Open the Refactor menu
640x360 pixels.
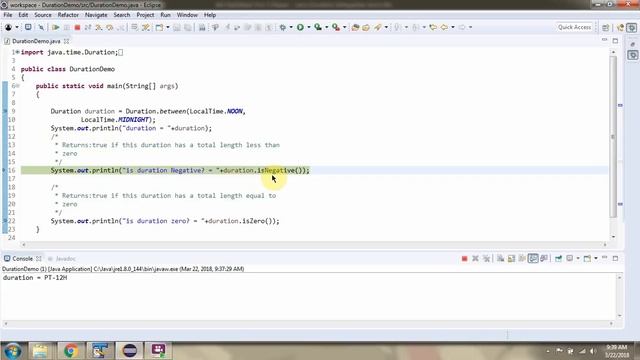[x=68, y=15]
